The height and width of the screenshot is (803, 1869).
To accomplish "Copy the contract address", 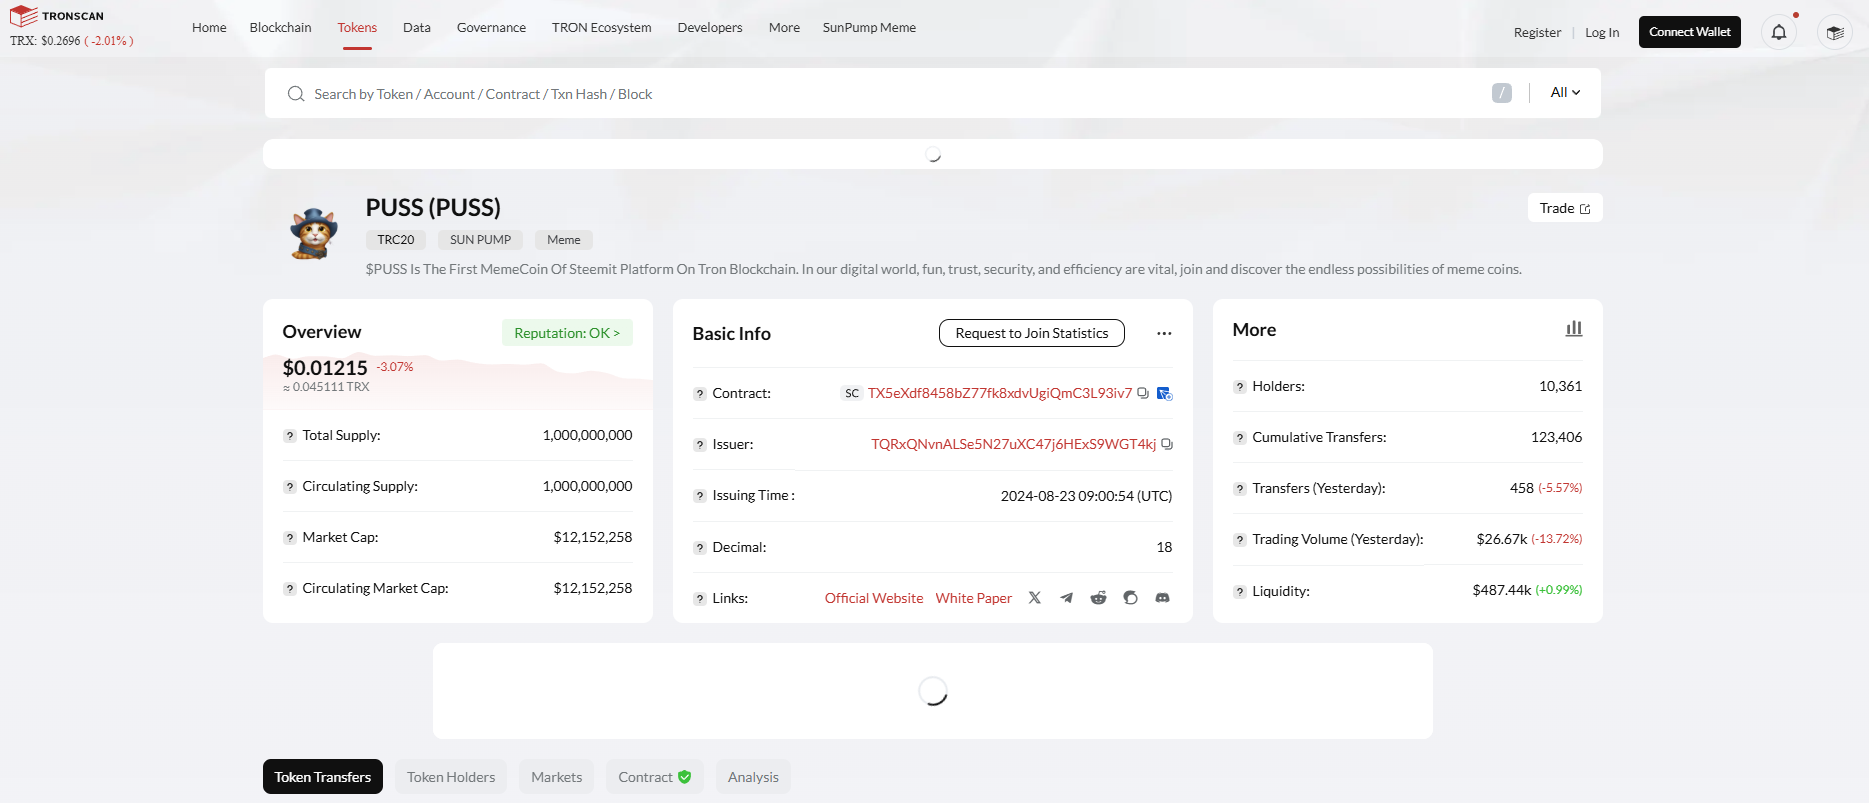I will (1143, 393).
